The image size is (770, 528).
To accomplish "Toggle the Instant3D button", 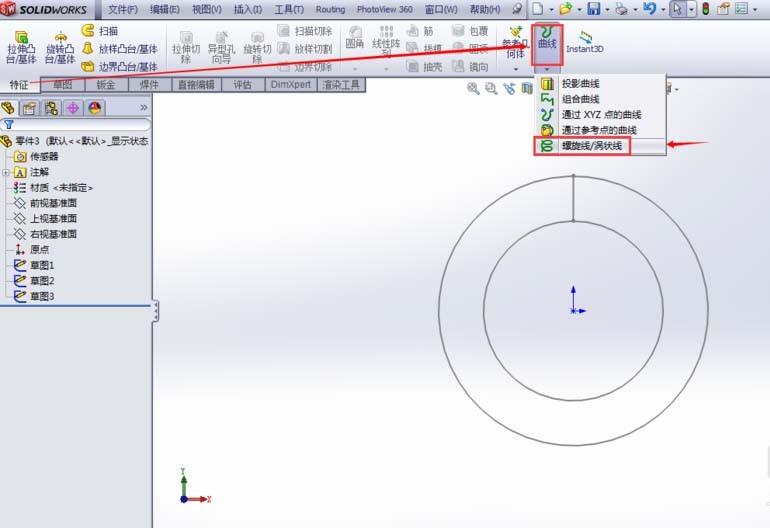I will (x=584, y=42).
